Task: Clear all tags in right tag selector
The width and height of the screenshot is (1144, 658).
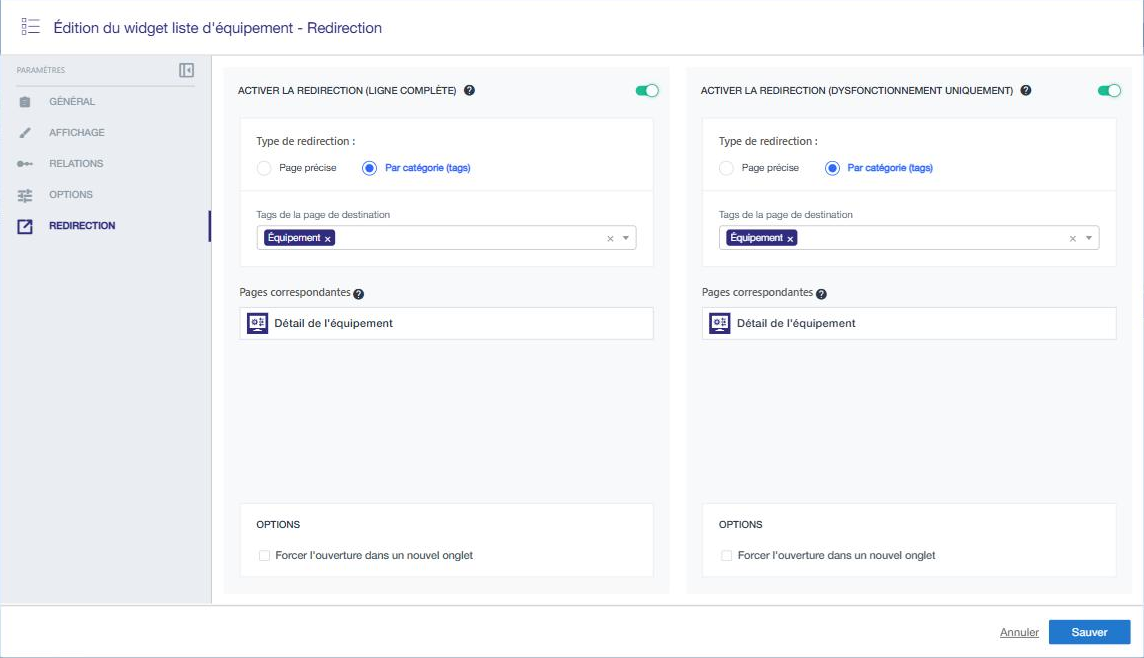Action: pos(1072,239)
